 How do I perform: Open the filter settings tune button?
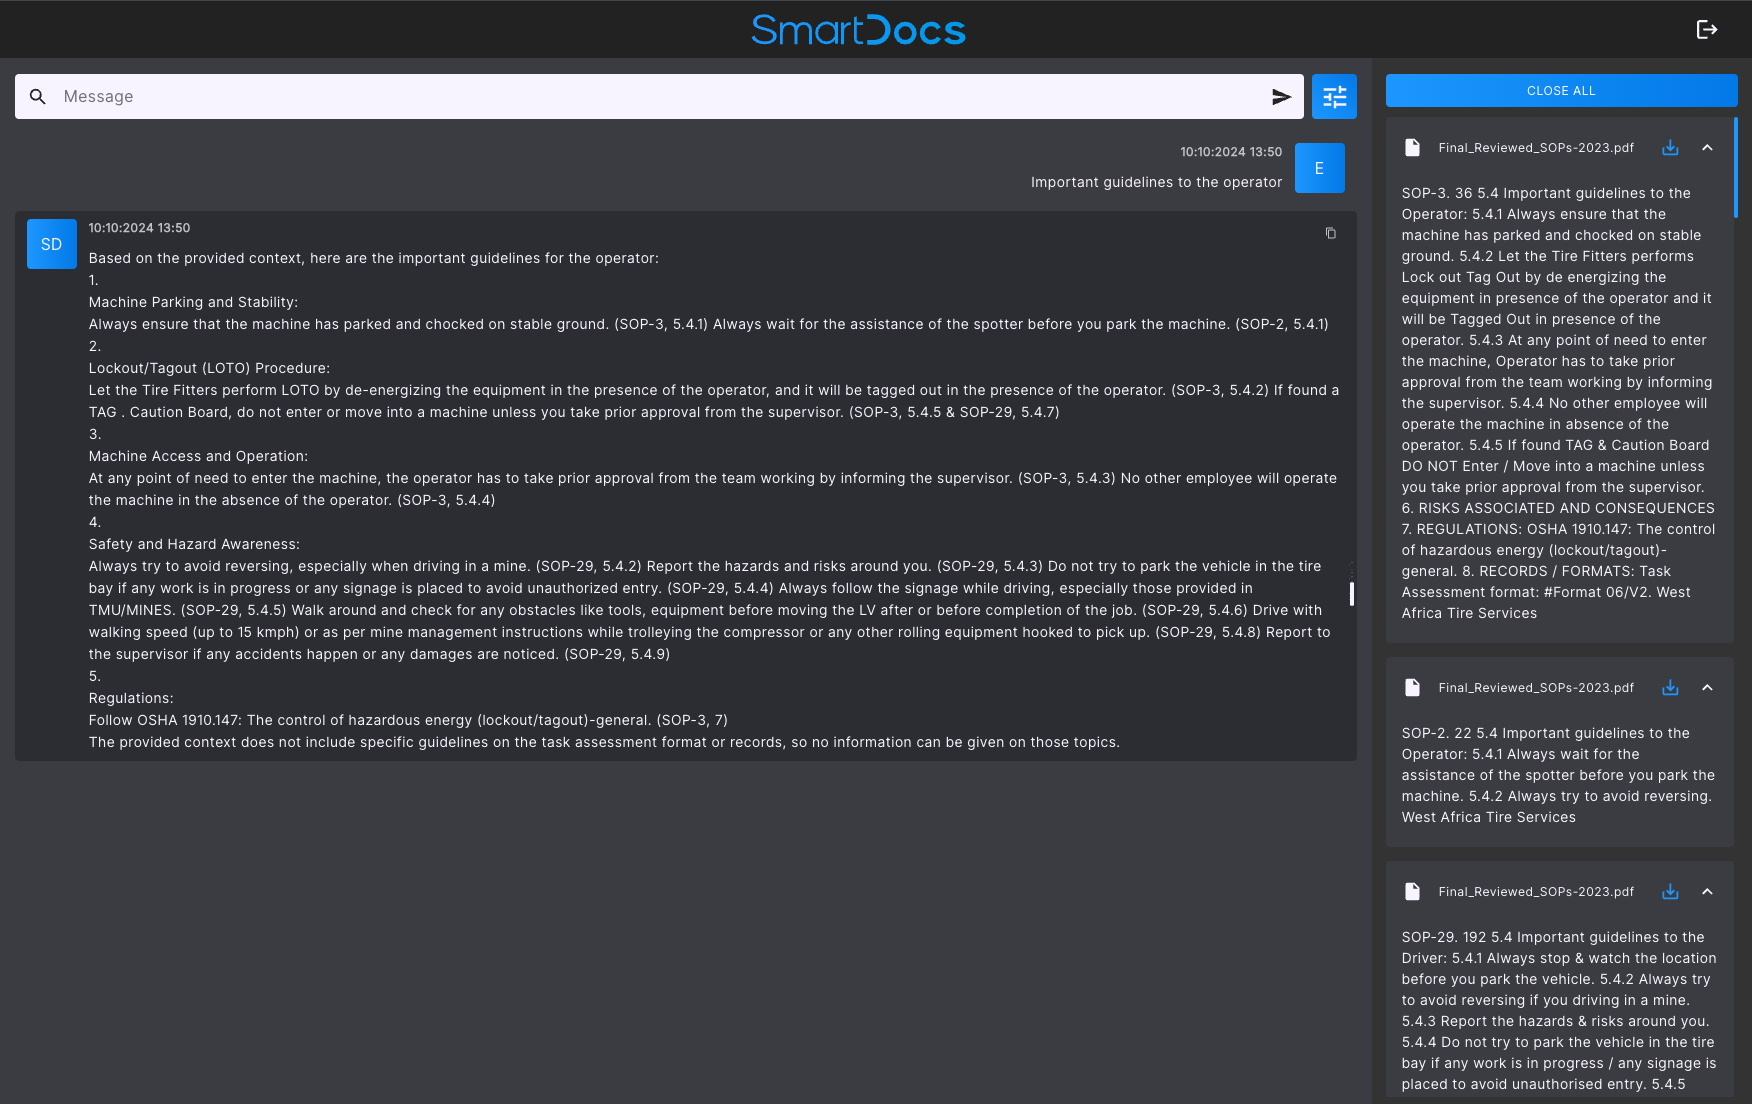(1334, 97)
